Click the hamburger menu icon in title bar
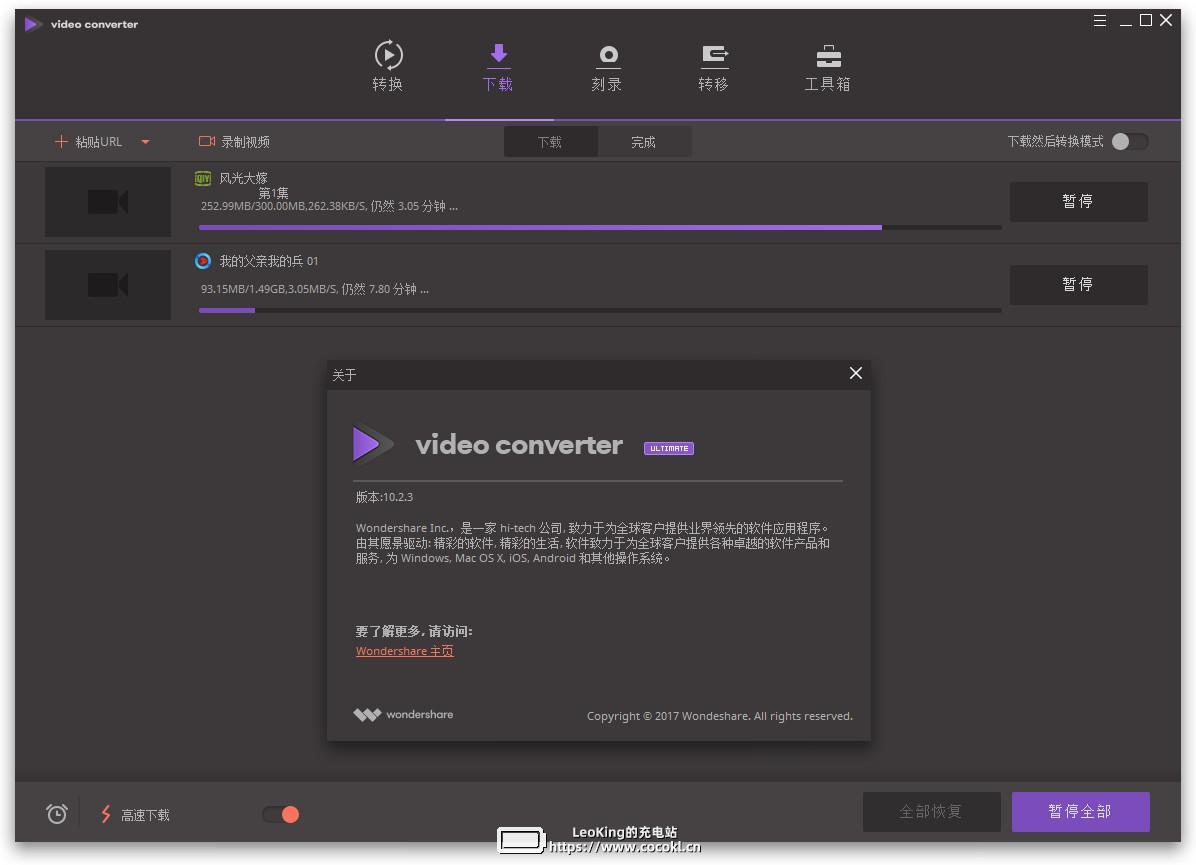Screen dimensions: 1196x865 (x=1099, y=21)
